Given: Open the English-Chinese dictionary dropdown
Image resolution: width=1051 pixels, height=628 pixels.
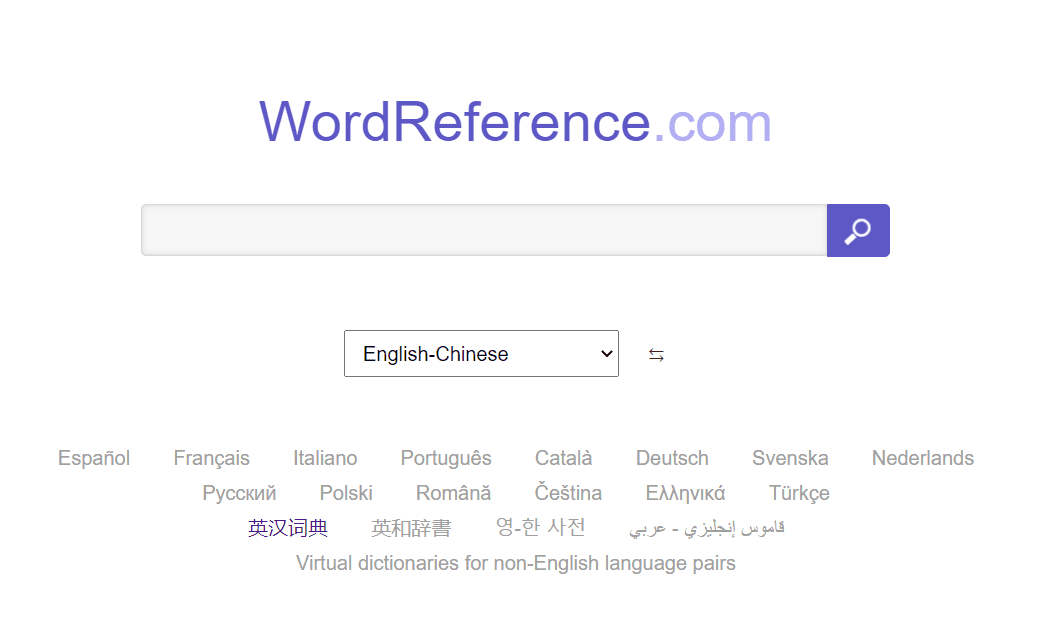Looking at the screenshot, I should click(x=481, y=353).
